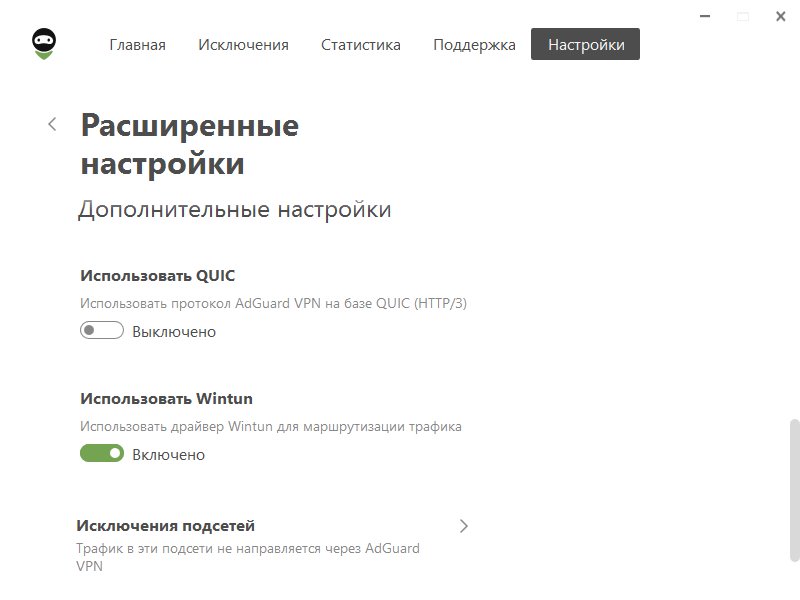The image size is (800, 600).
Task: Expand Исключения подсетей with the chevron arrow
Action: click(x=463, y=526)
